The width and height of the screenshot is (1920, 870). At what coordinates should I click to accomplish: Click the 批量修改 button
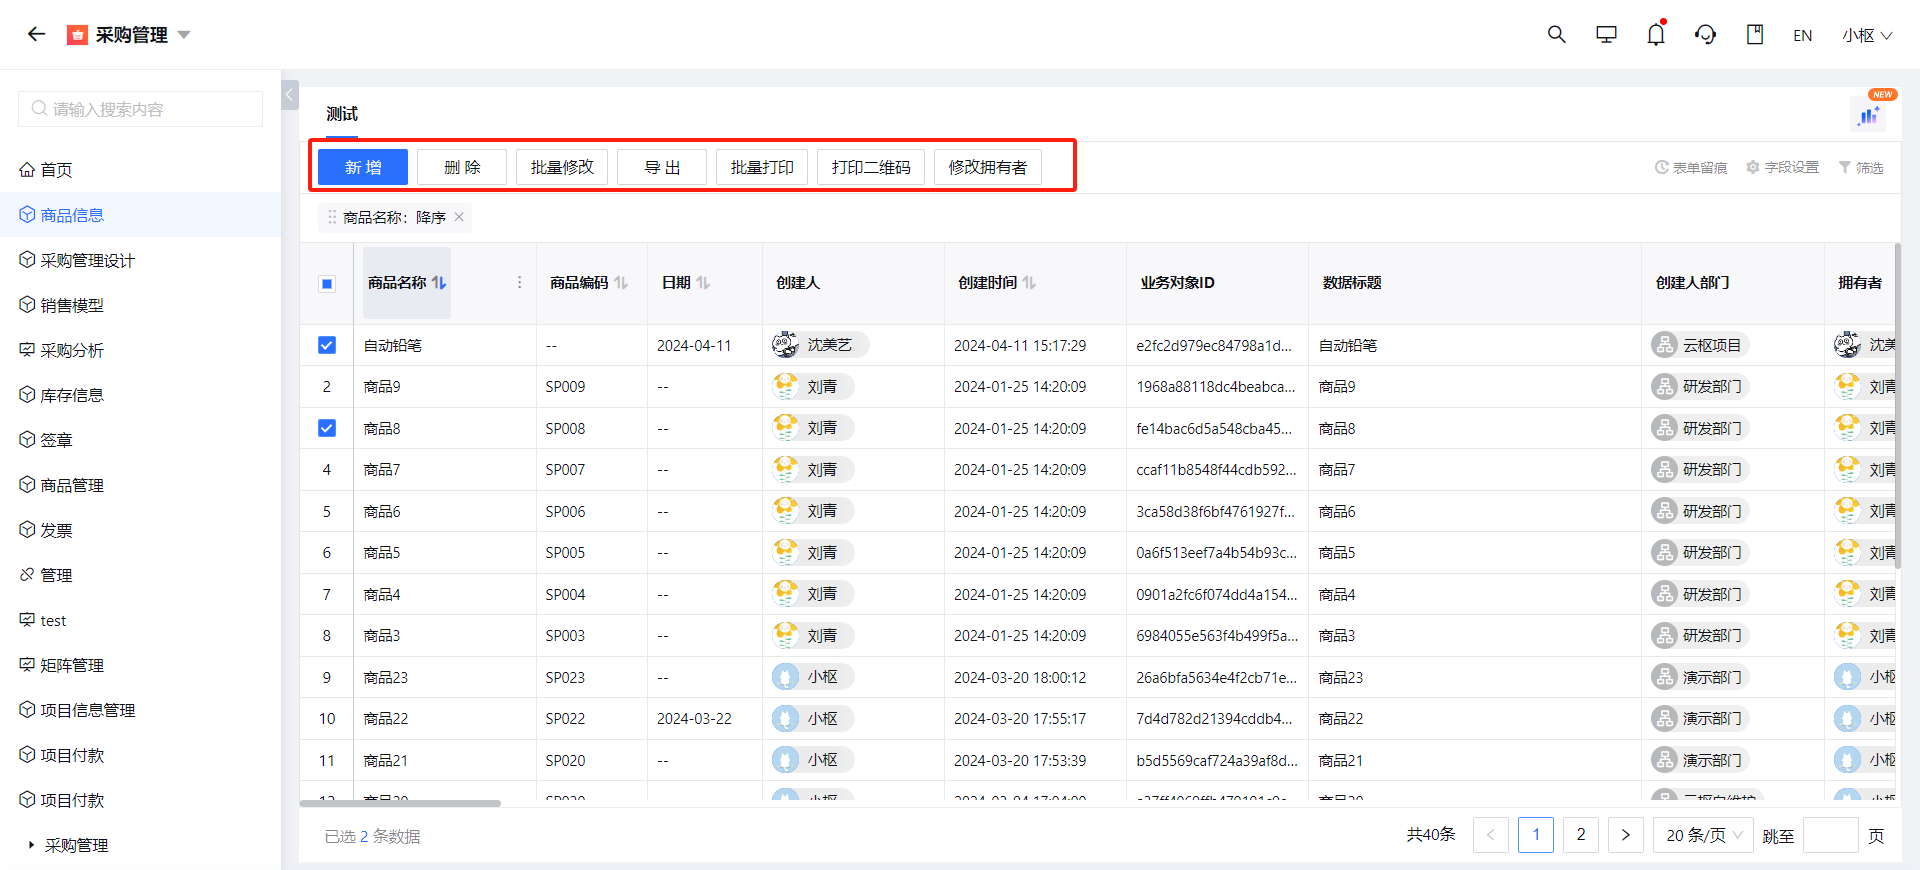(562, 167)
